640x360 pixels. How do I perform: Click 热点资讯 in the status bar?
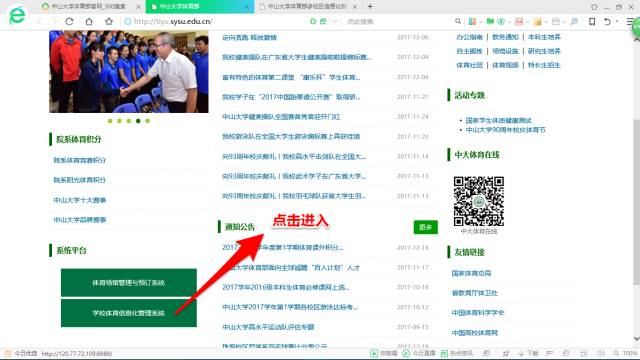pos(457,353)
